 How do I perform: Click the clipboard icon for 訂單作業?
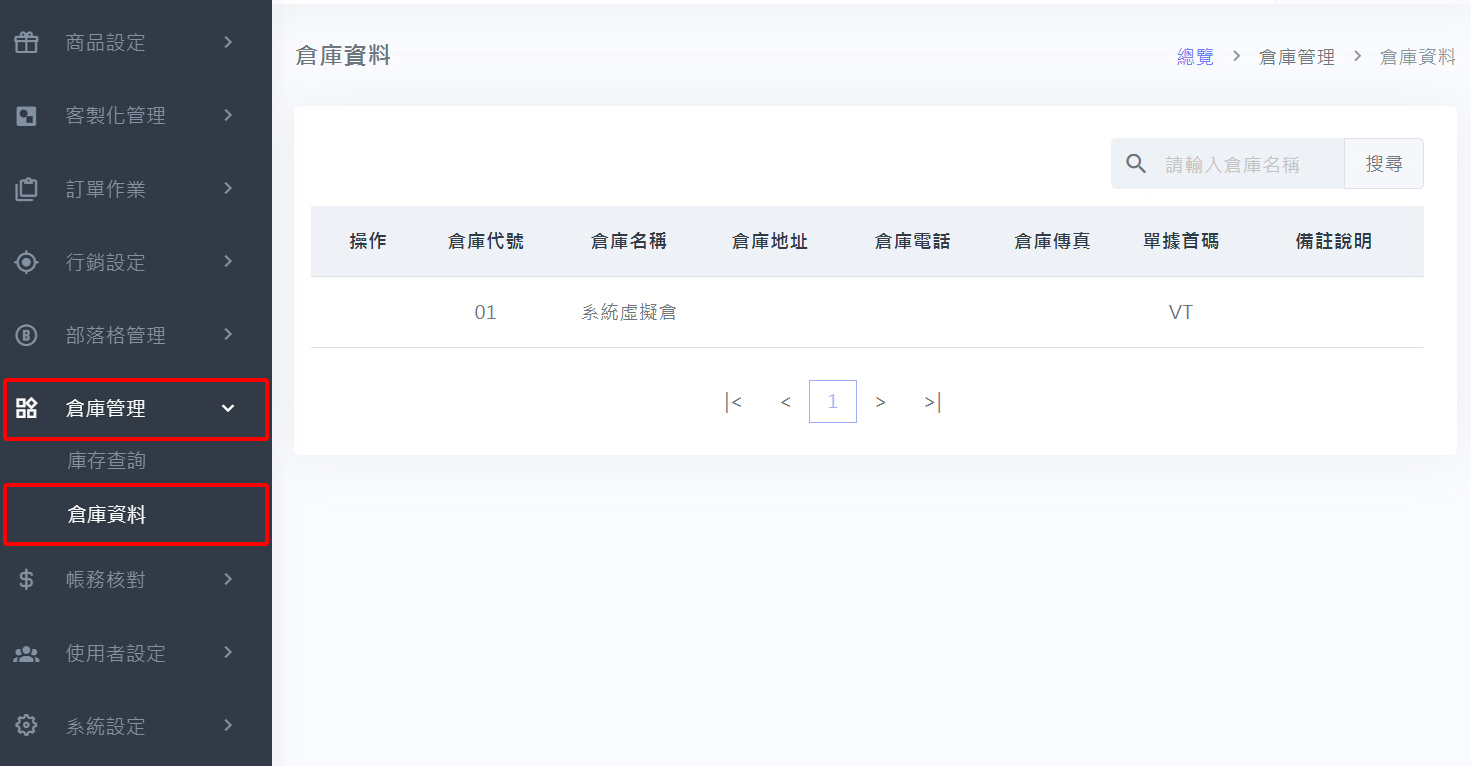(27, 189)
